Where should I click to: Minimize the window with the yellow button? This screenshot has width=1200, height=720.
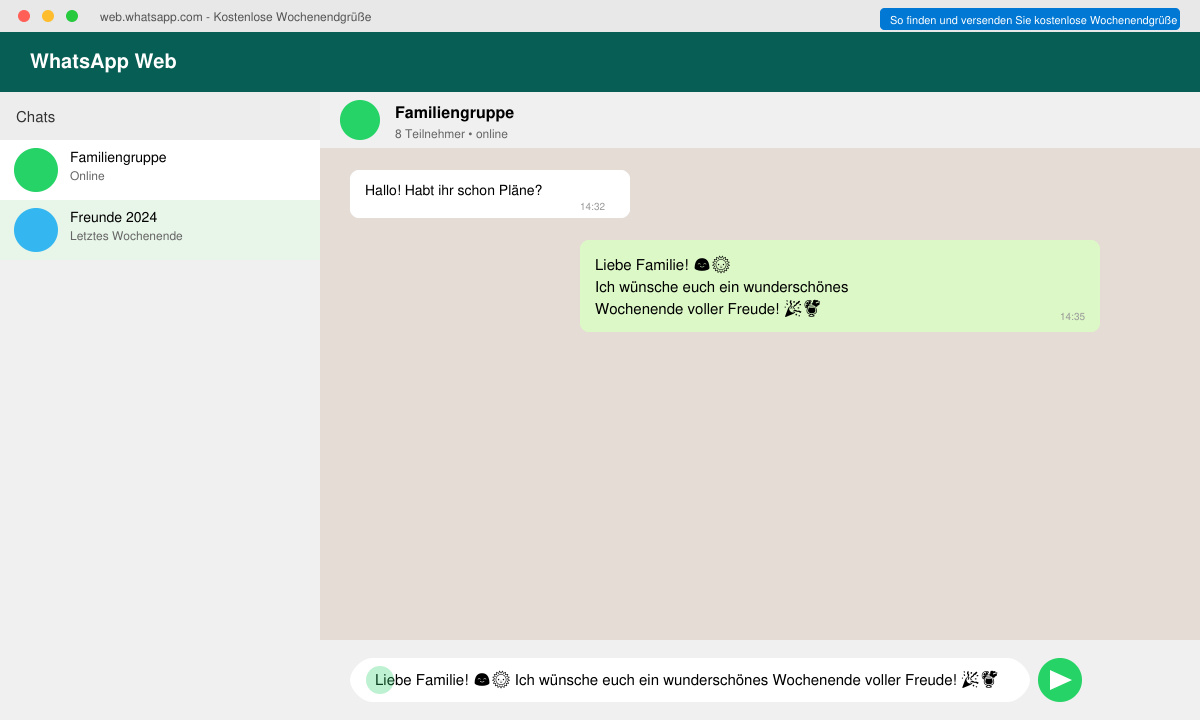(48, 16)
